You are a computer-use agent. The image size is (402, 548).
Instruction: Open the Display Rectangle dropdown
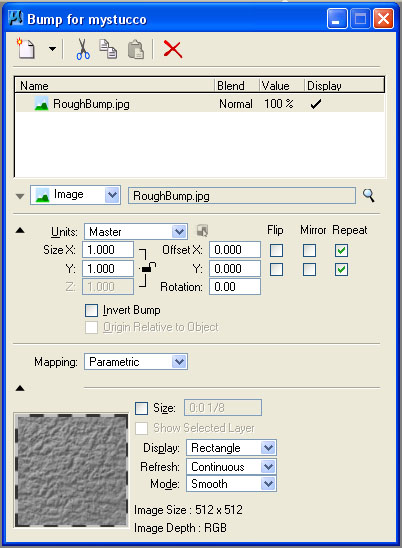231,448
